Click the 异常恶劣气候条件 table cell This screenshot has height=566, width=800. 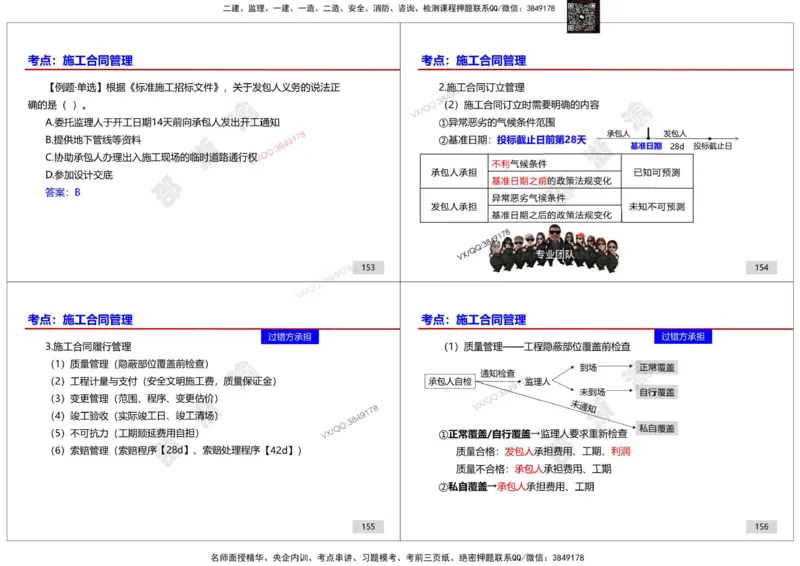[555, 198]
